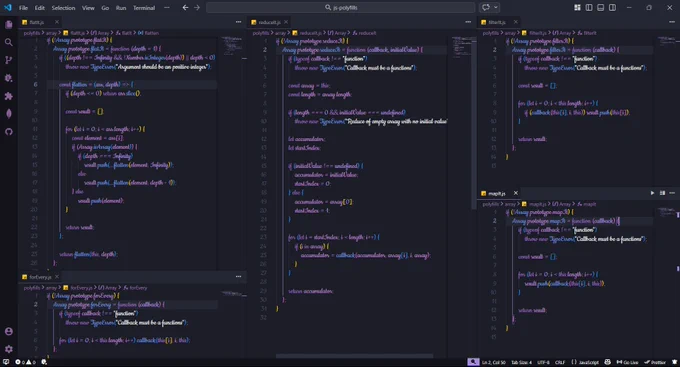This screenshot has height=367, width=680.
Task: Start the Go Live server
Action: (x=628, y=362)
